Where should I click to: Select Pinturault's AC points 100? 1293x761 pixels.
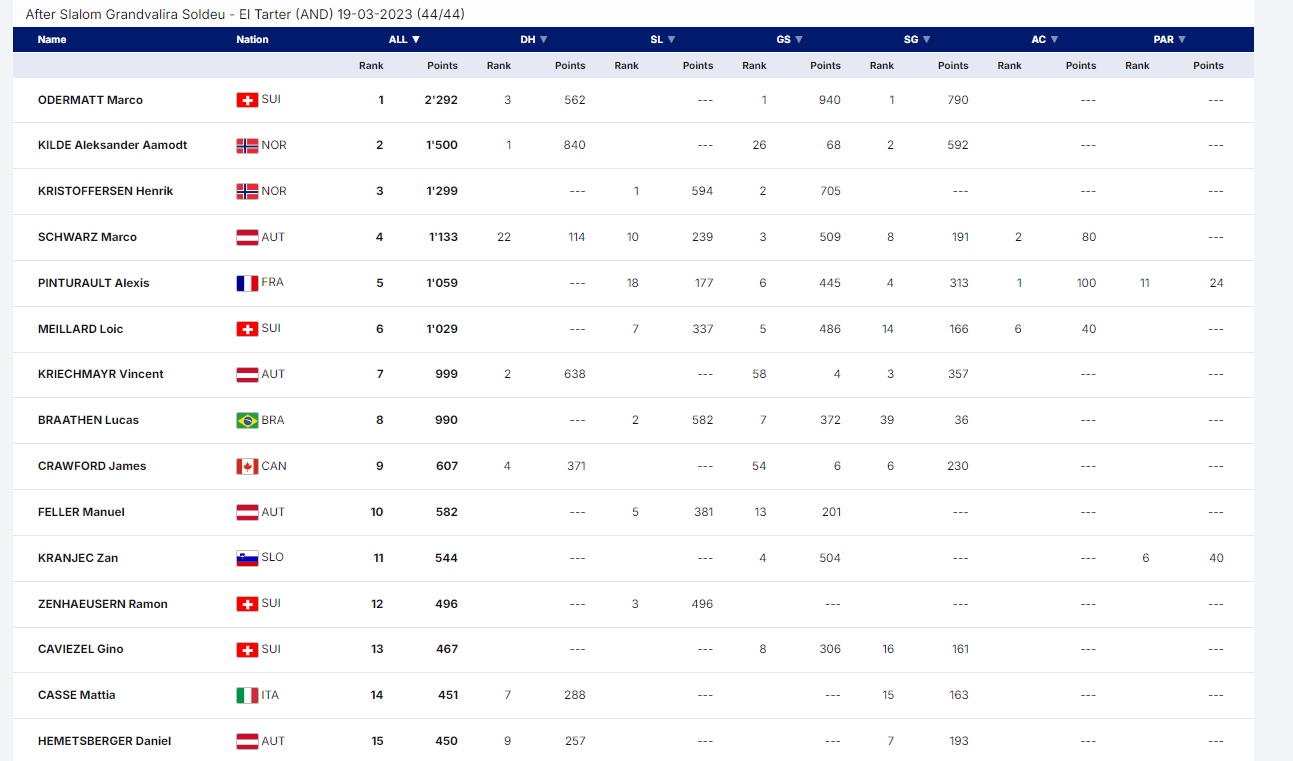pos(1086,283)
